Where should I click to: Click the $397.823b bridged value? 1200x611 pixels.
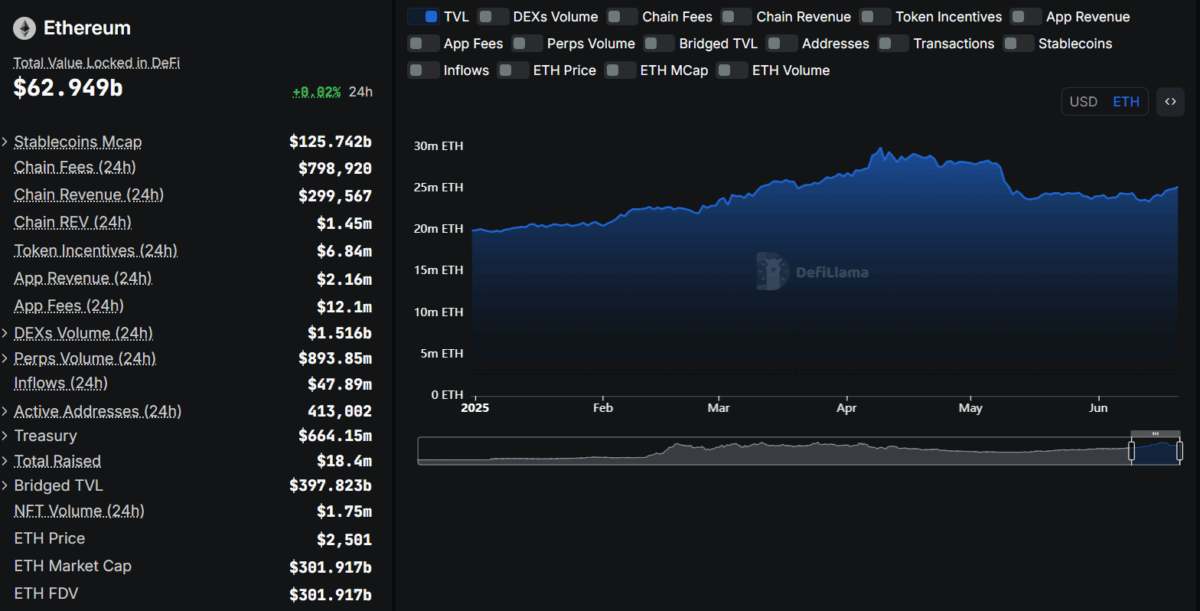pyautogui.click(x=331, y=486)
